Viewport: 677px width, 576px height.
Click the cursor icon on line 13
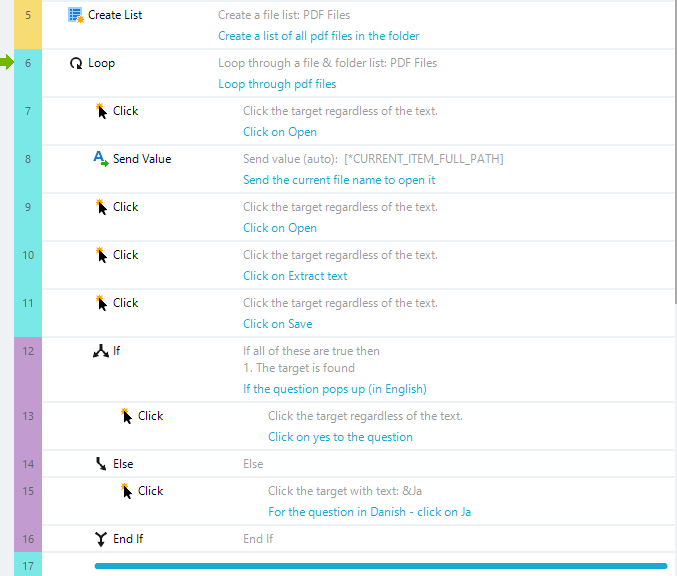click(126, 416)
